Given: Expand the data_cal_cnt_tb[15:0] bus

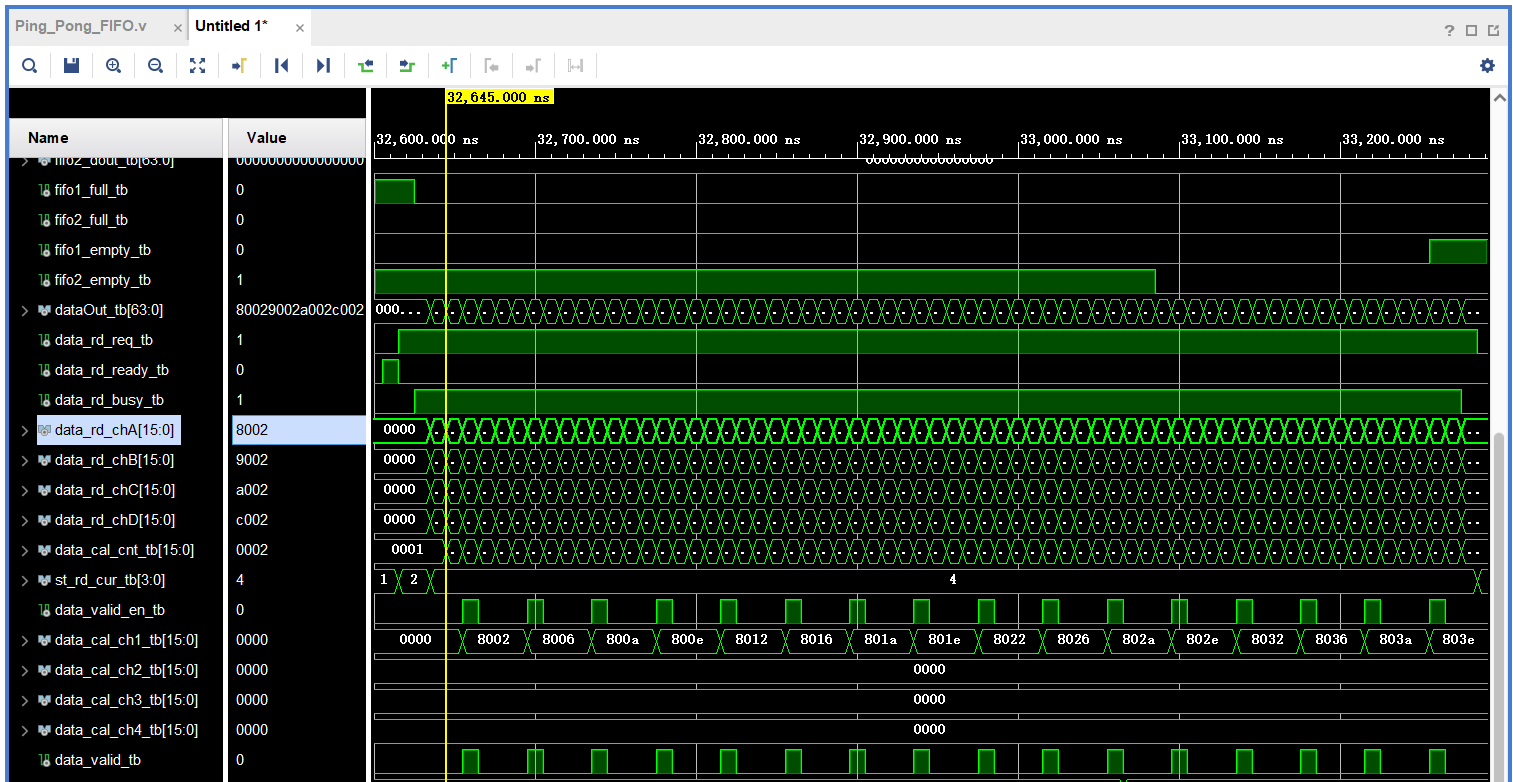Looking at the screenshot, I should tap(25, 550).
